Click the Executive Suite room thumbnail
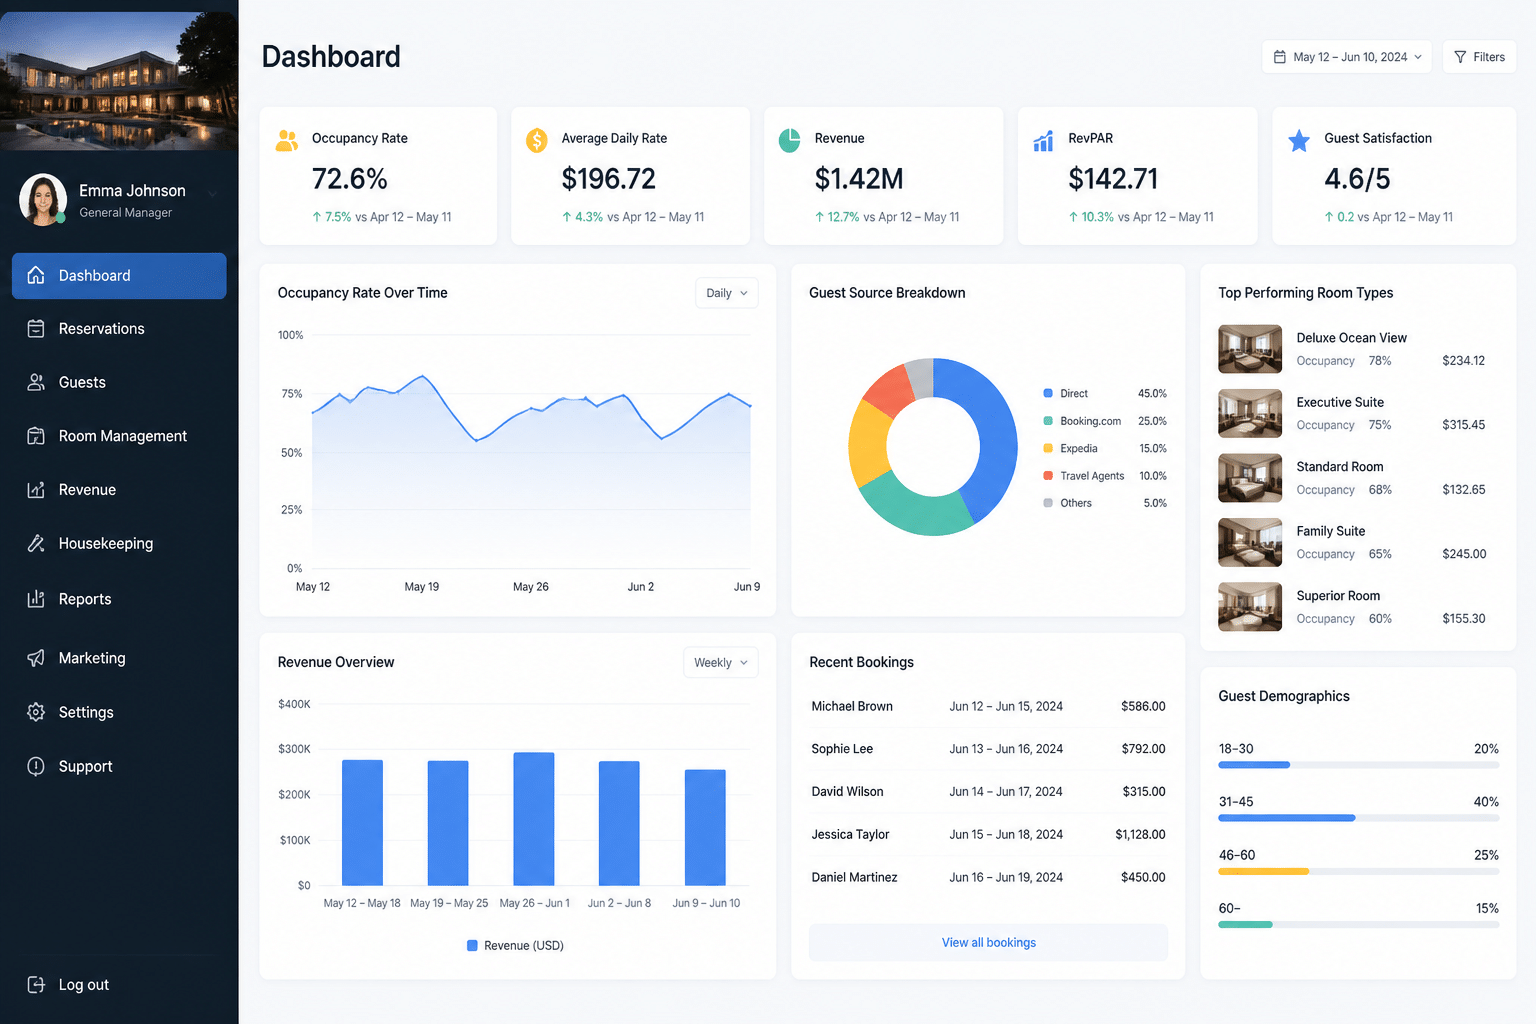Viewport: 1536px width, 1024px height. (x=1250, y=413)
